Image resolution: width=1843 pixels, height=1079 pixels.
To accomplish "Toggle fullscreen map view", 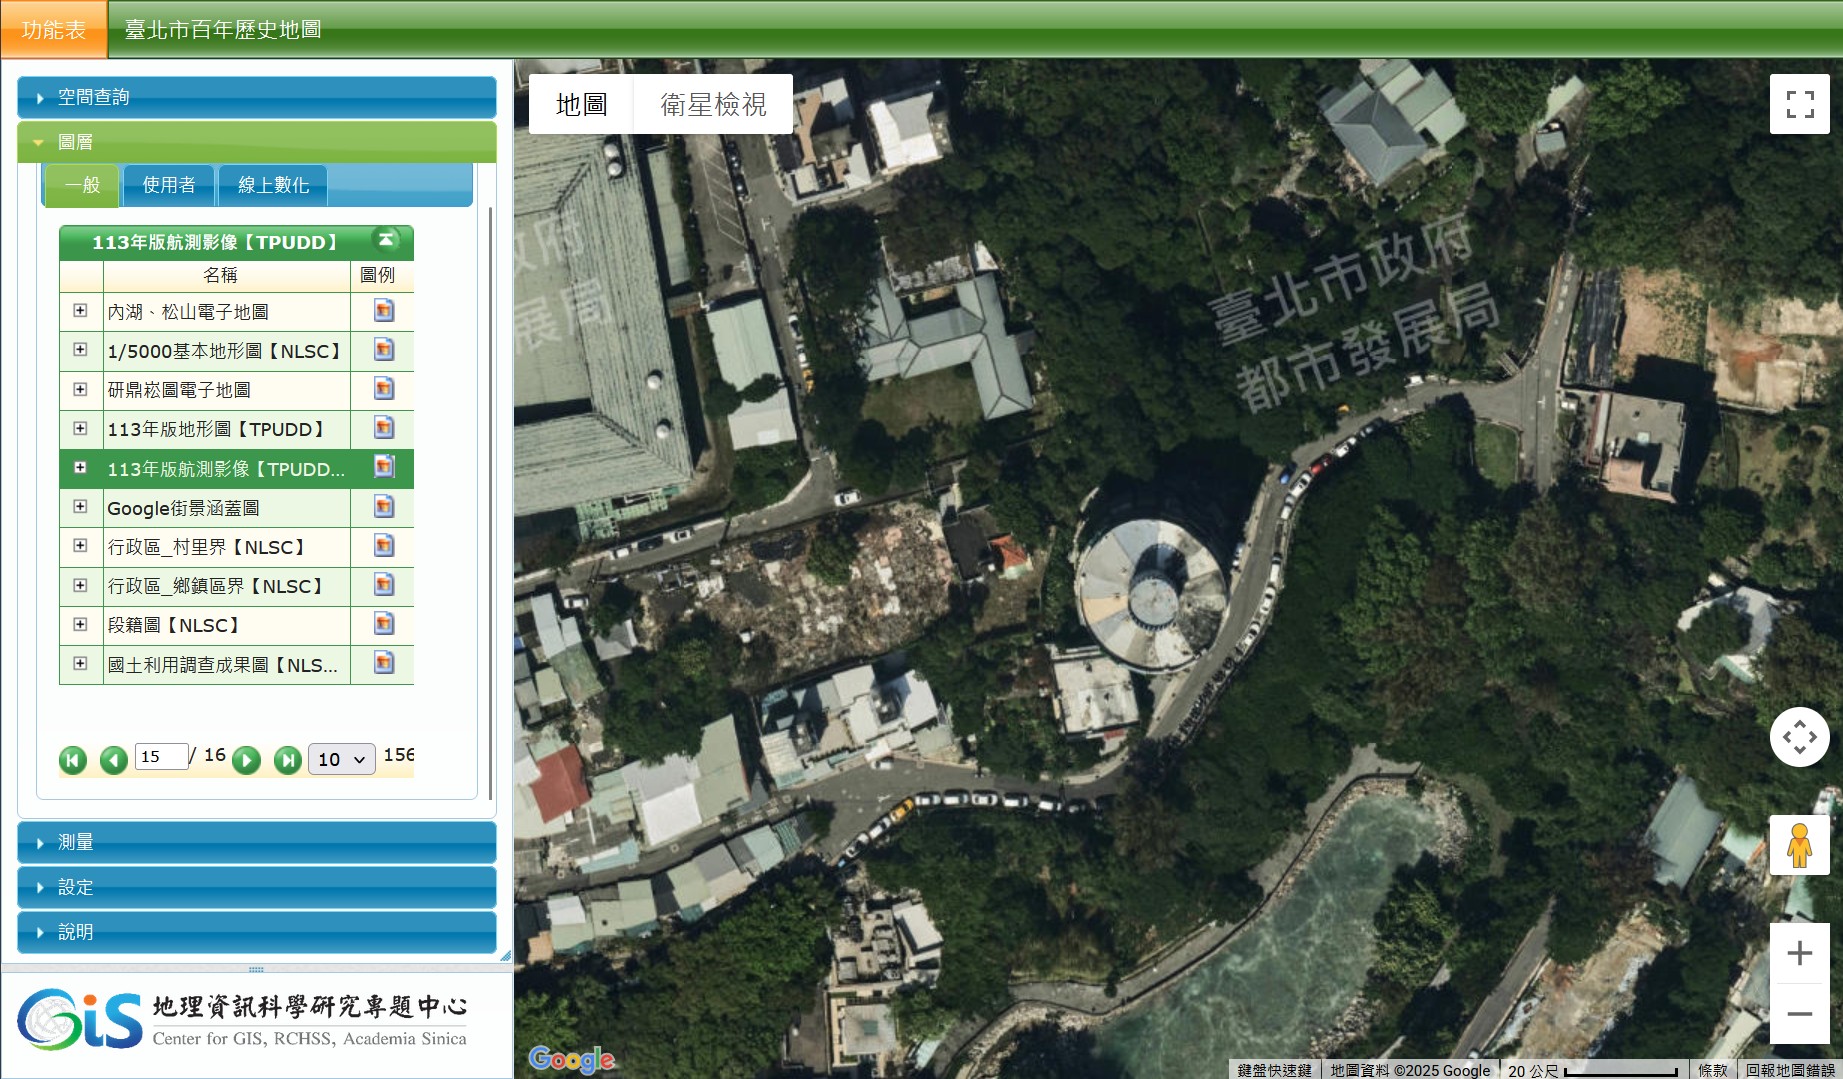I will 1799,104.
